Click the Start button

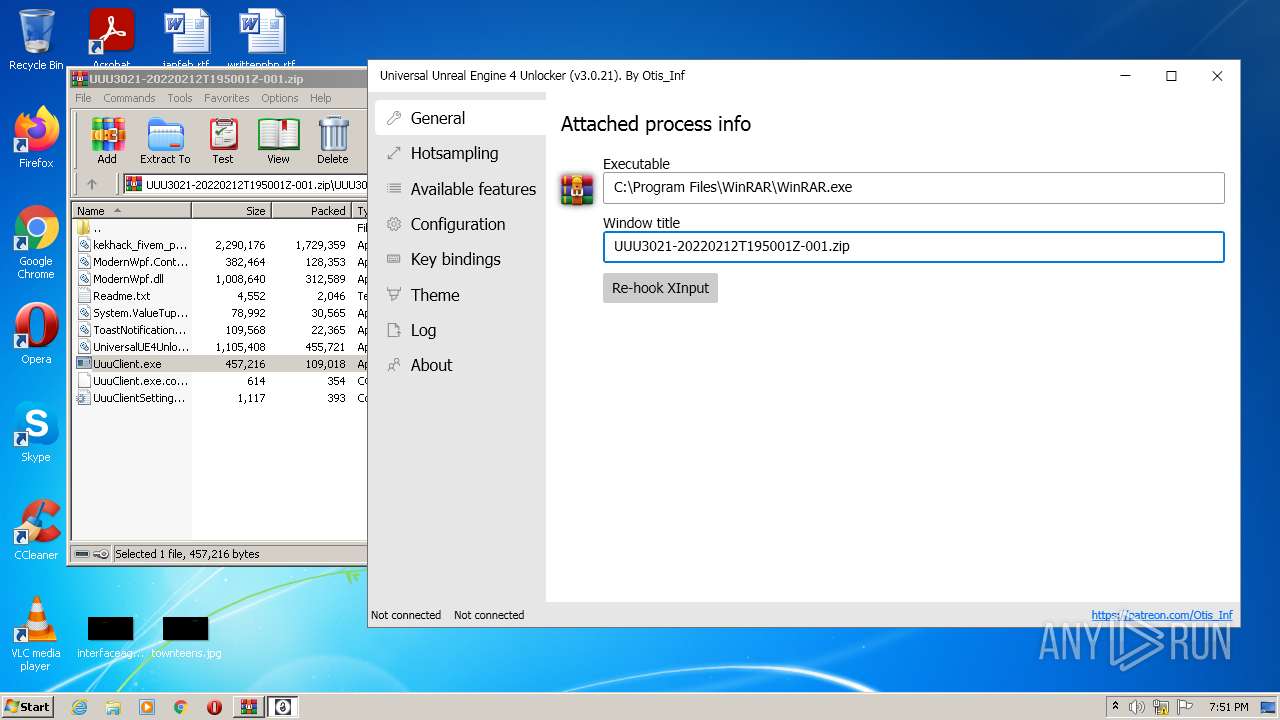point(27,707)
